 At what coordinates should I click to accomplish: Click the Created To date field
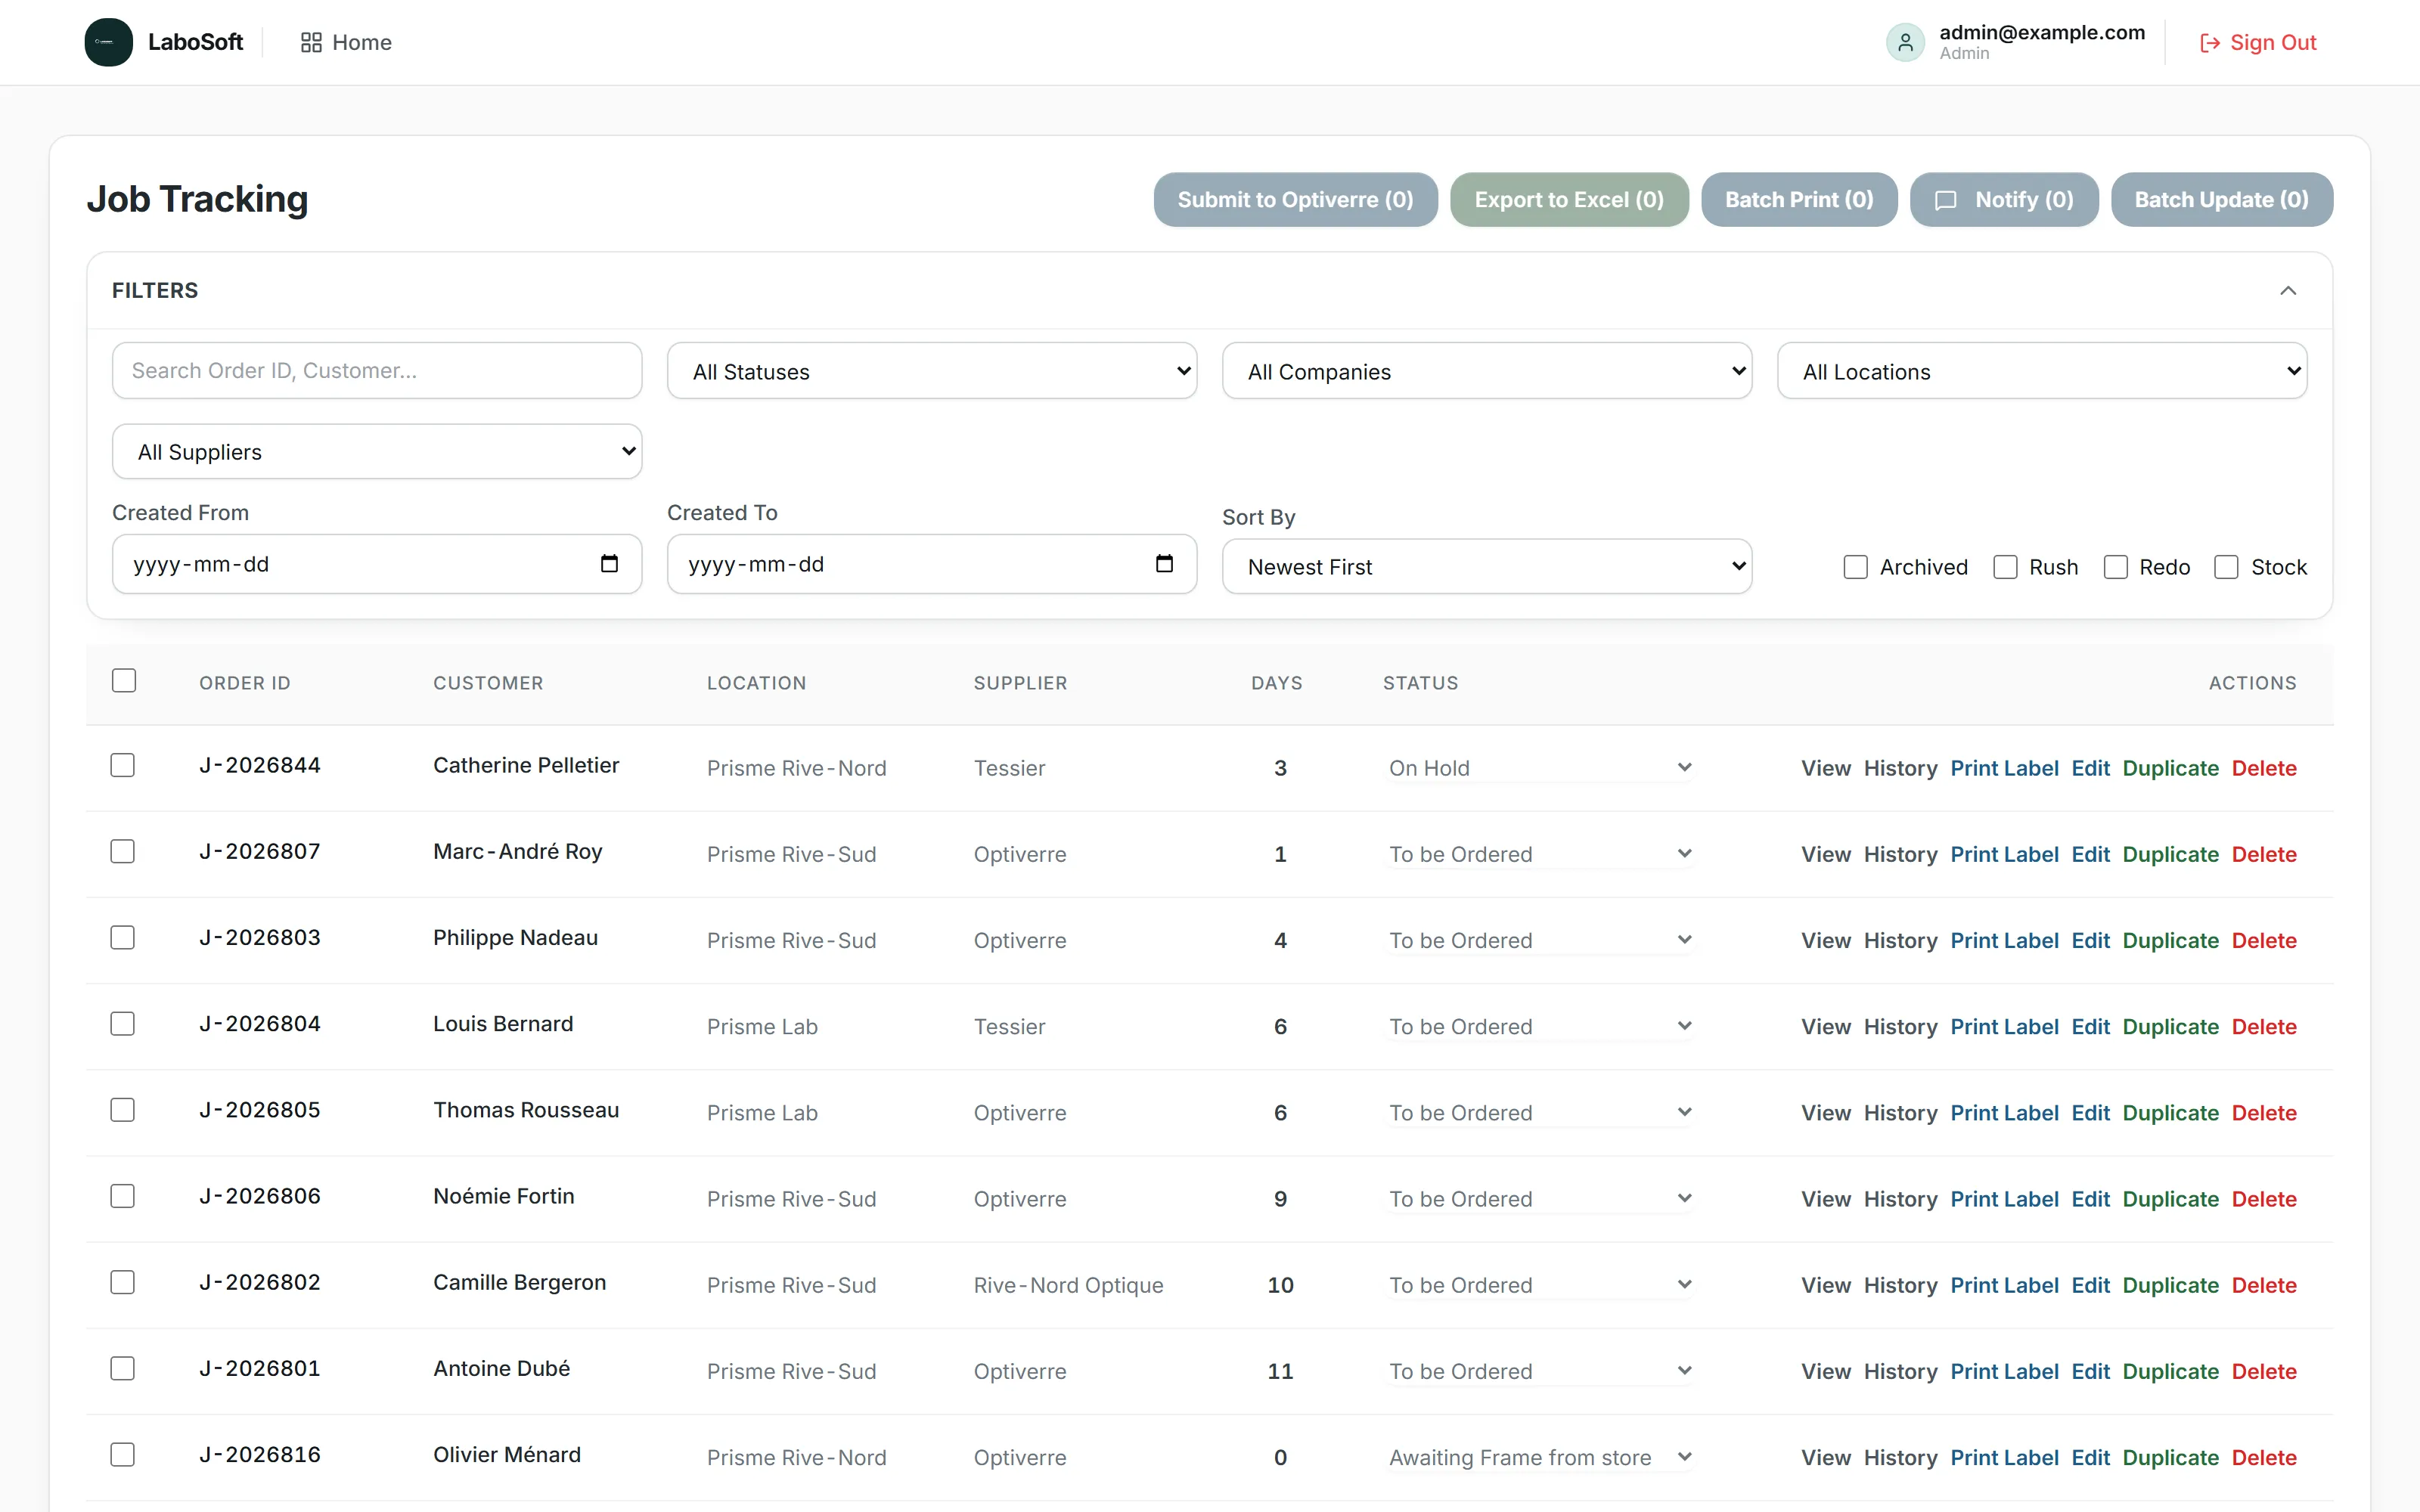932,564
